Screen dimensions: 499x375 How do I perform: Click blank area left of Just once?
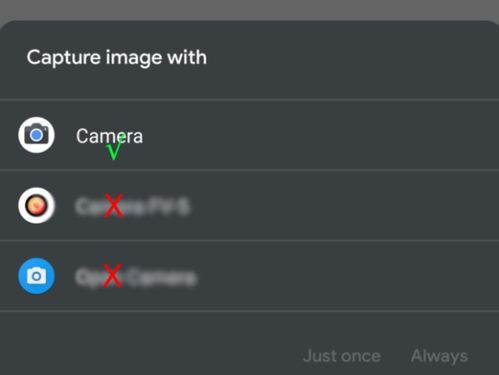tap(150, 356)
